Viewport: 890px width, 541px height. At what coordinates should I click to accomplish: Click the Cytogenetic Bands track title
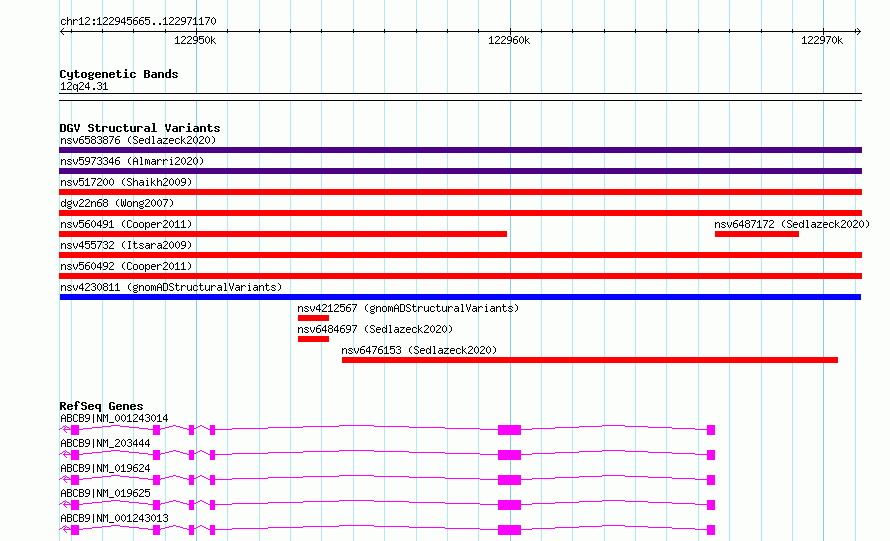pos(119,74)
